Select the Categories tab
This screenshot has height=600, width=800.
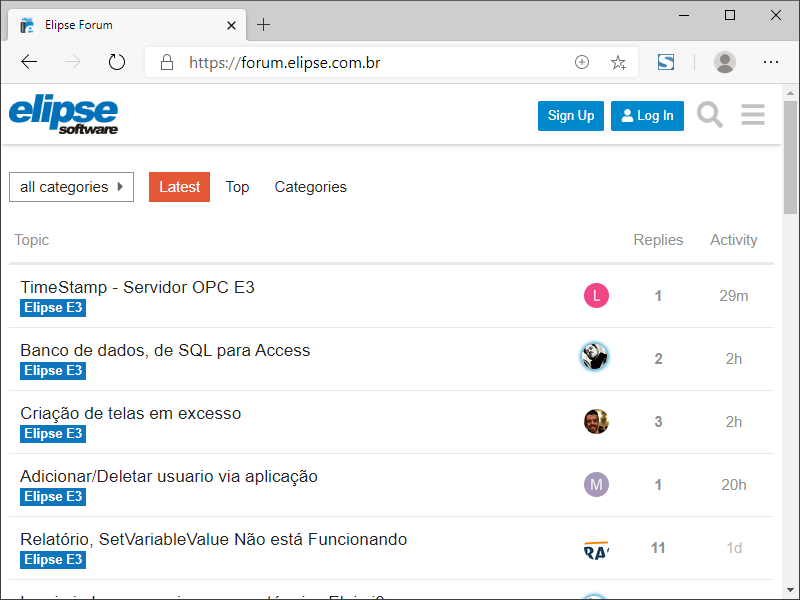click(x=310, y=187)
